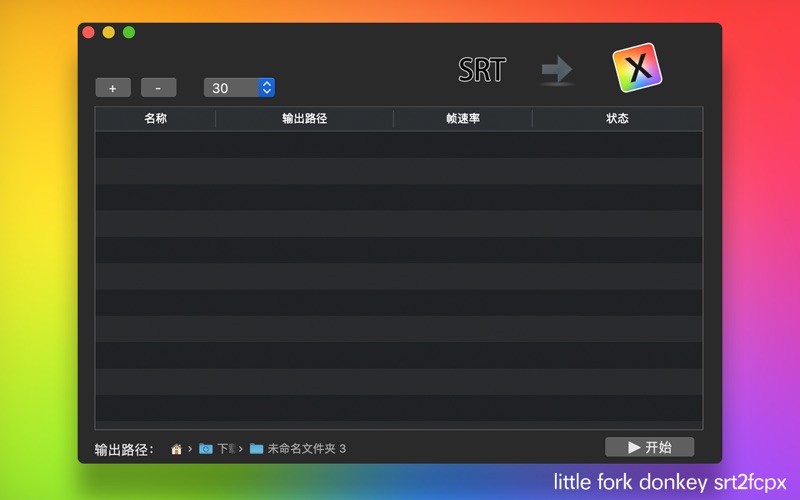Sort by 名称 column header
This screenshot has height=500, width=800.
pos(155,119)
